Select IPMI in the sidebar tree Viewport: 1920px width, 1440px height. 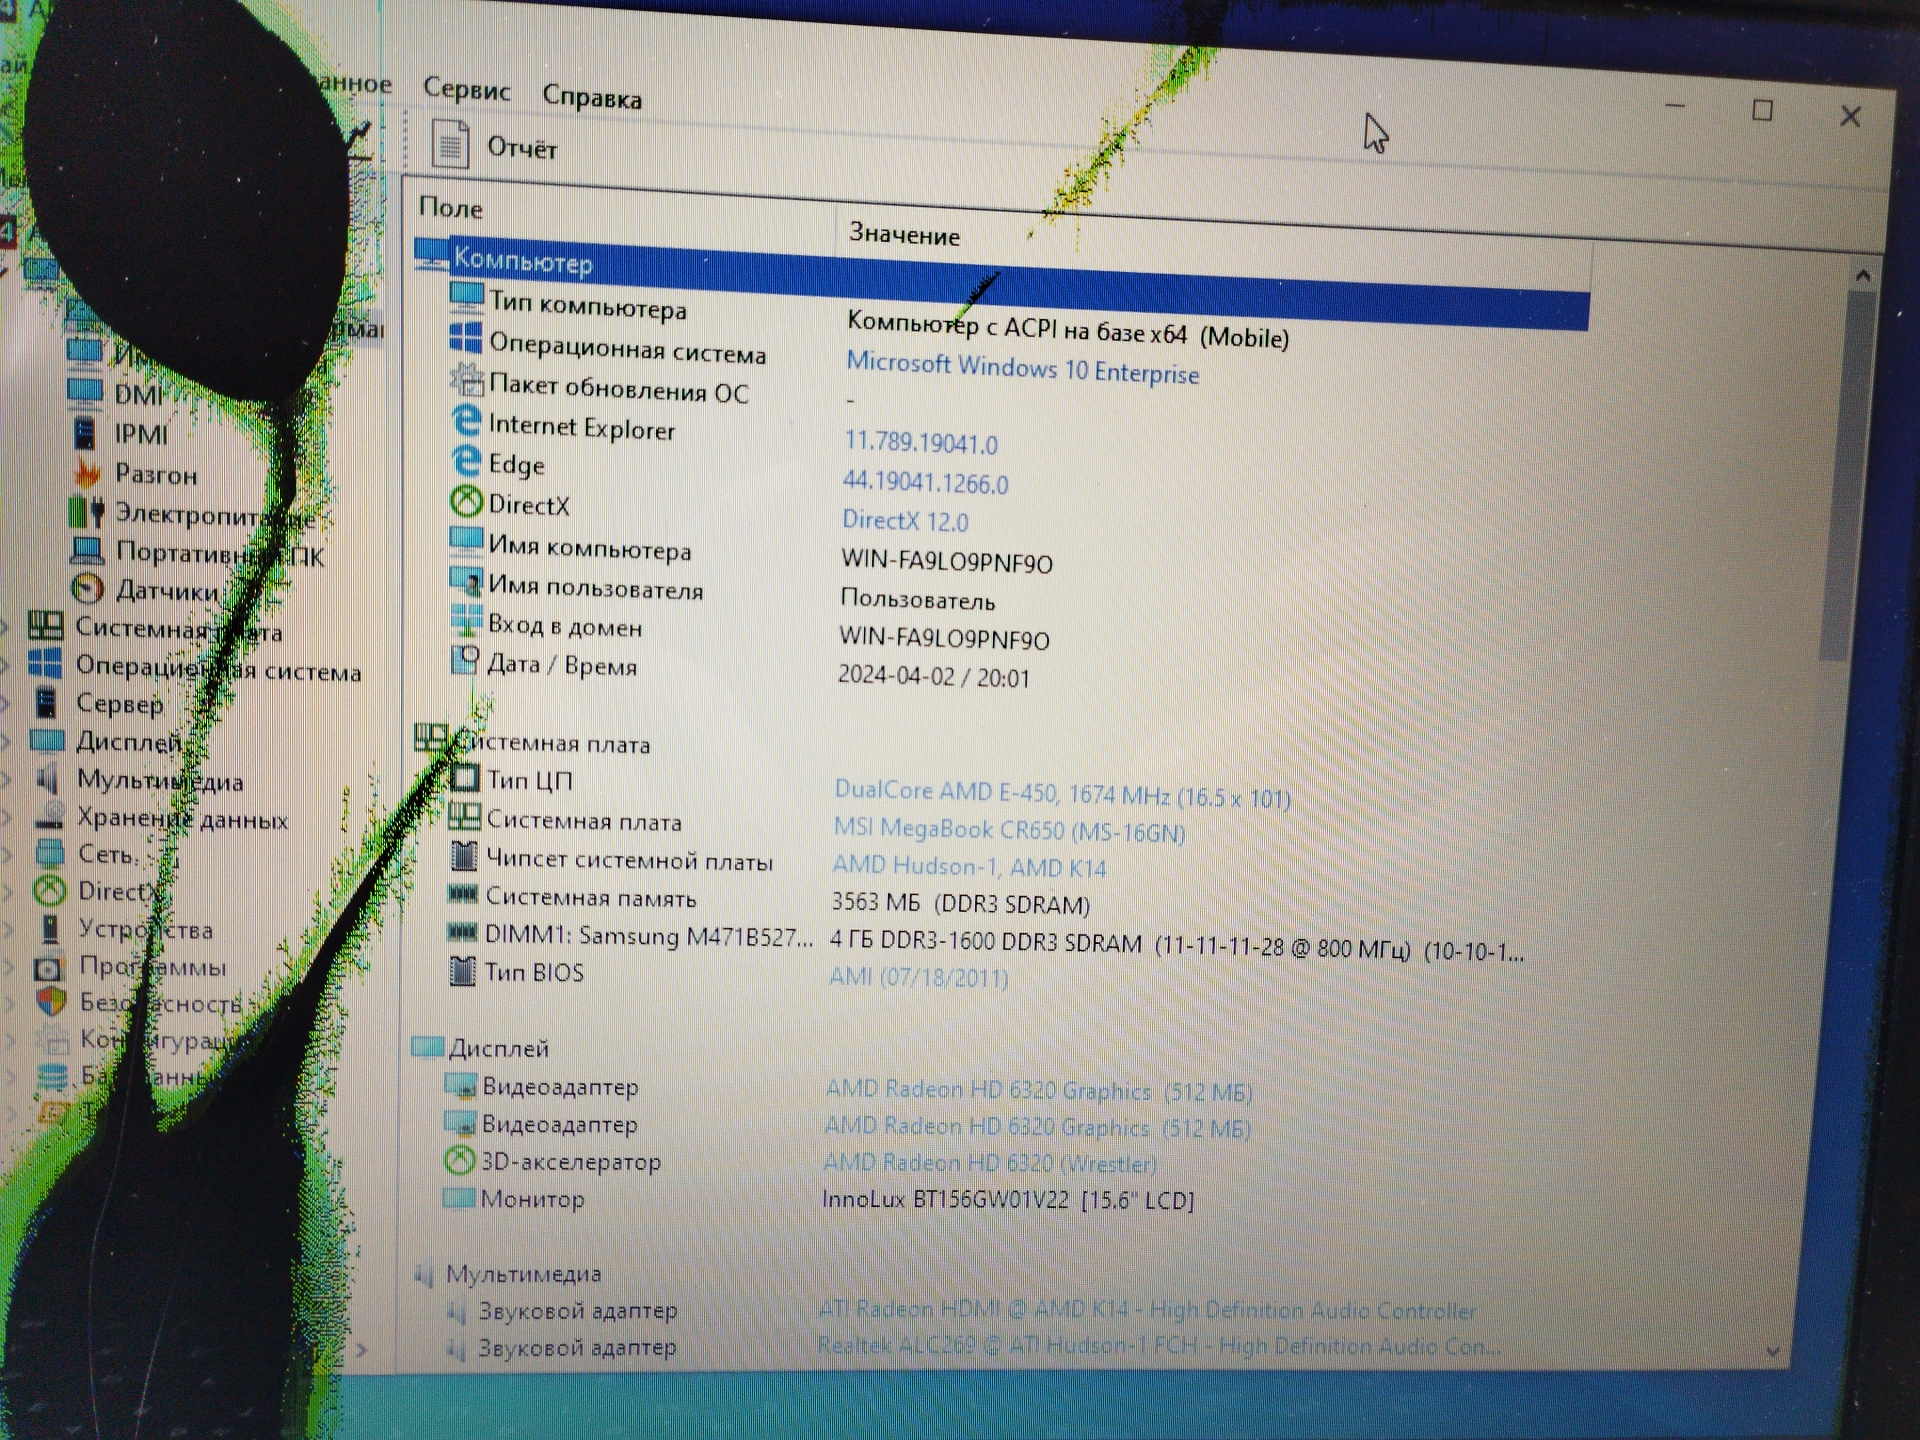point(141,433)
